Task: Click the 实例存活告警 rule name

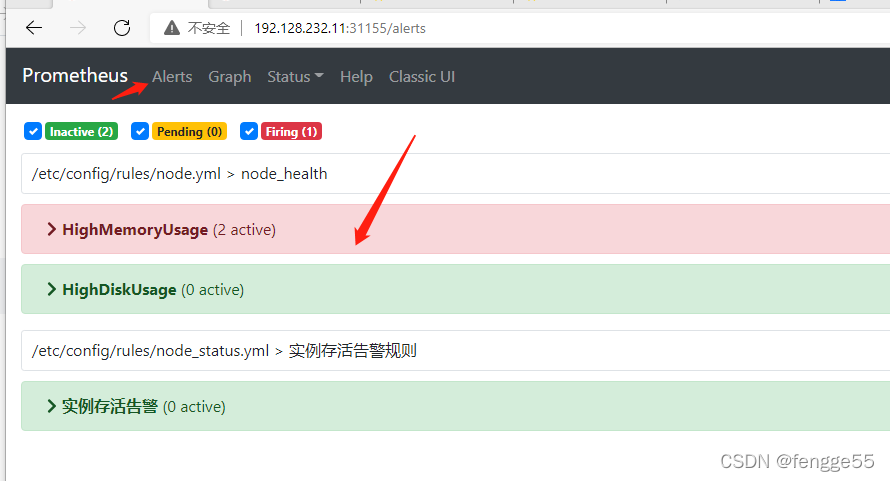Action: point(110,407)
